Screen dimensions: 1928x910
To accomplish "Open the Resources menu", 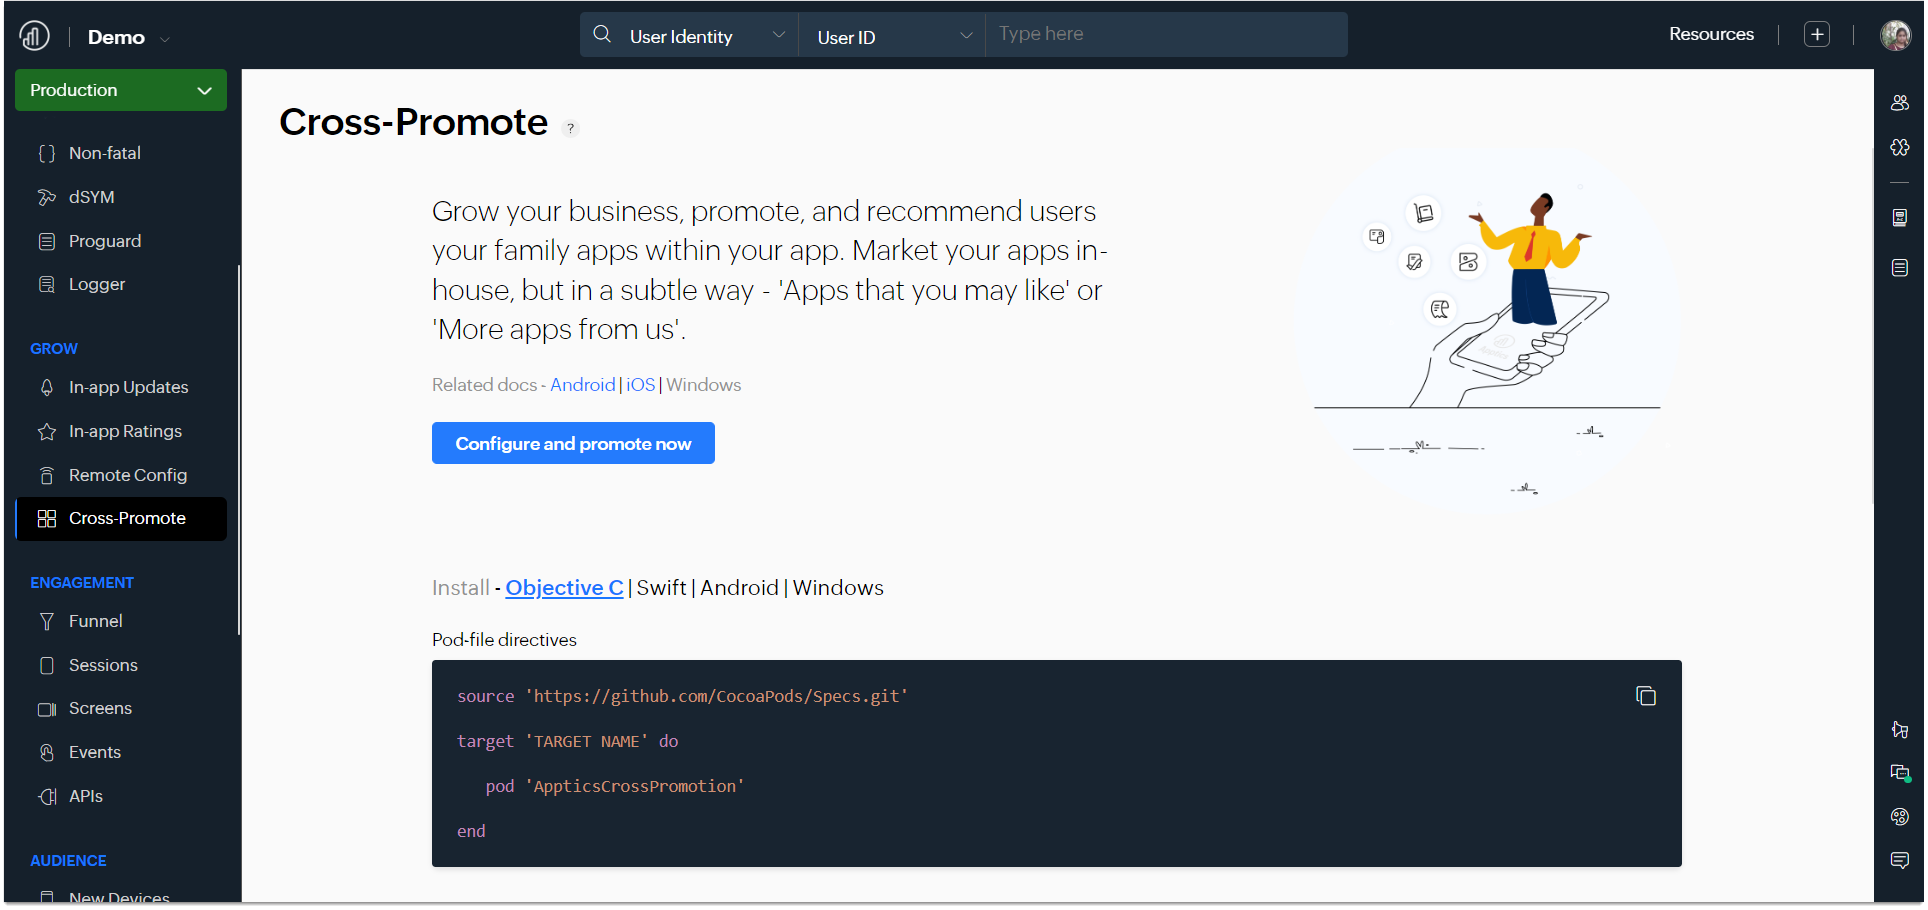I will 1710,34.
